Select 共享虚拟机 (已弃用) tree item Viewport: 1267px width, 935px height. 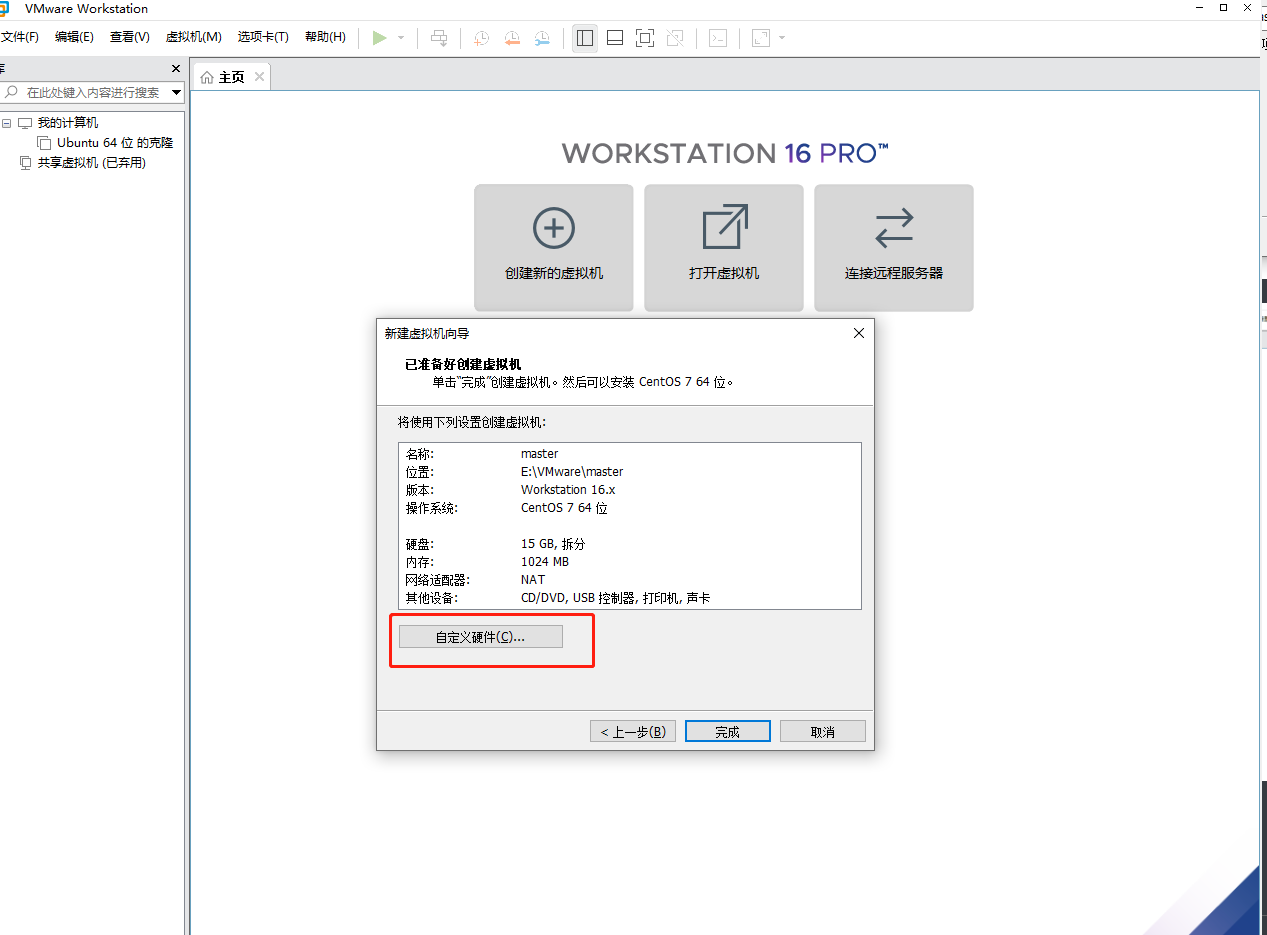(92, 163)
